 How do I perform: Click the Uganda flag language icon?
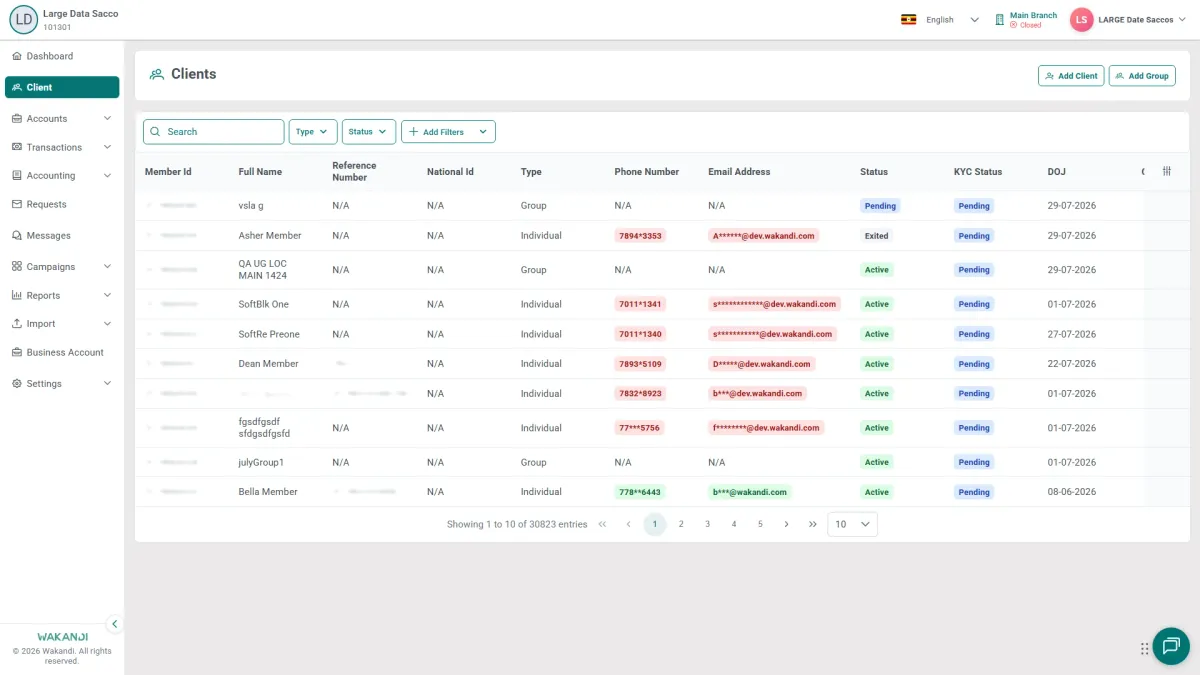click(909, 19)
